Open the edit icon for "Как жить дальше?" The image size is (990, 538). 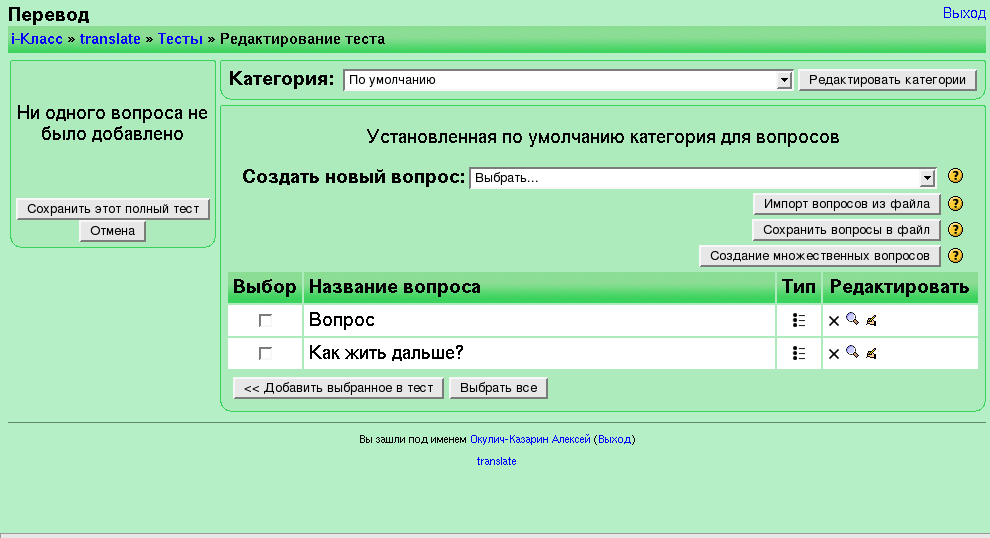(871, 354)
